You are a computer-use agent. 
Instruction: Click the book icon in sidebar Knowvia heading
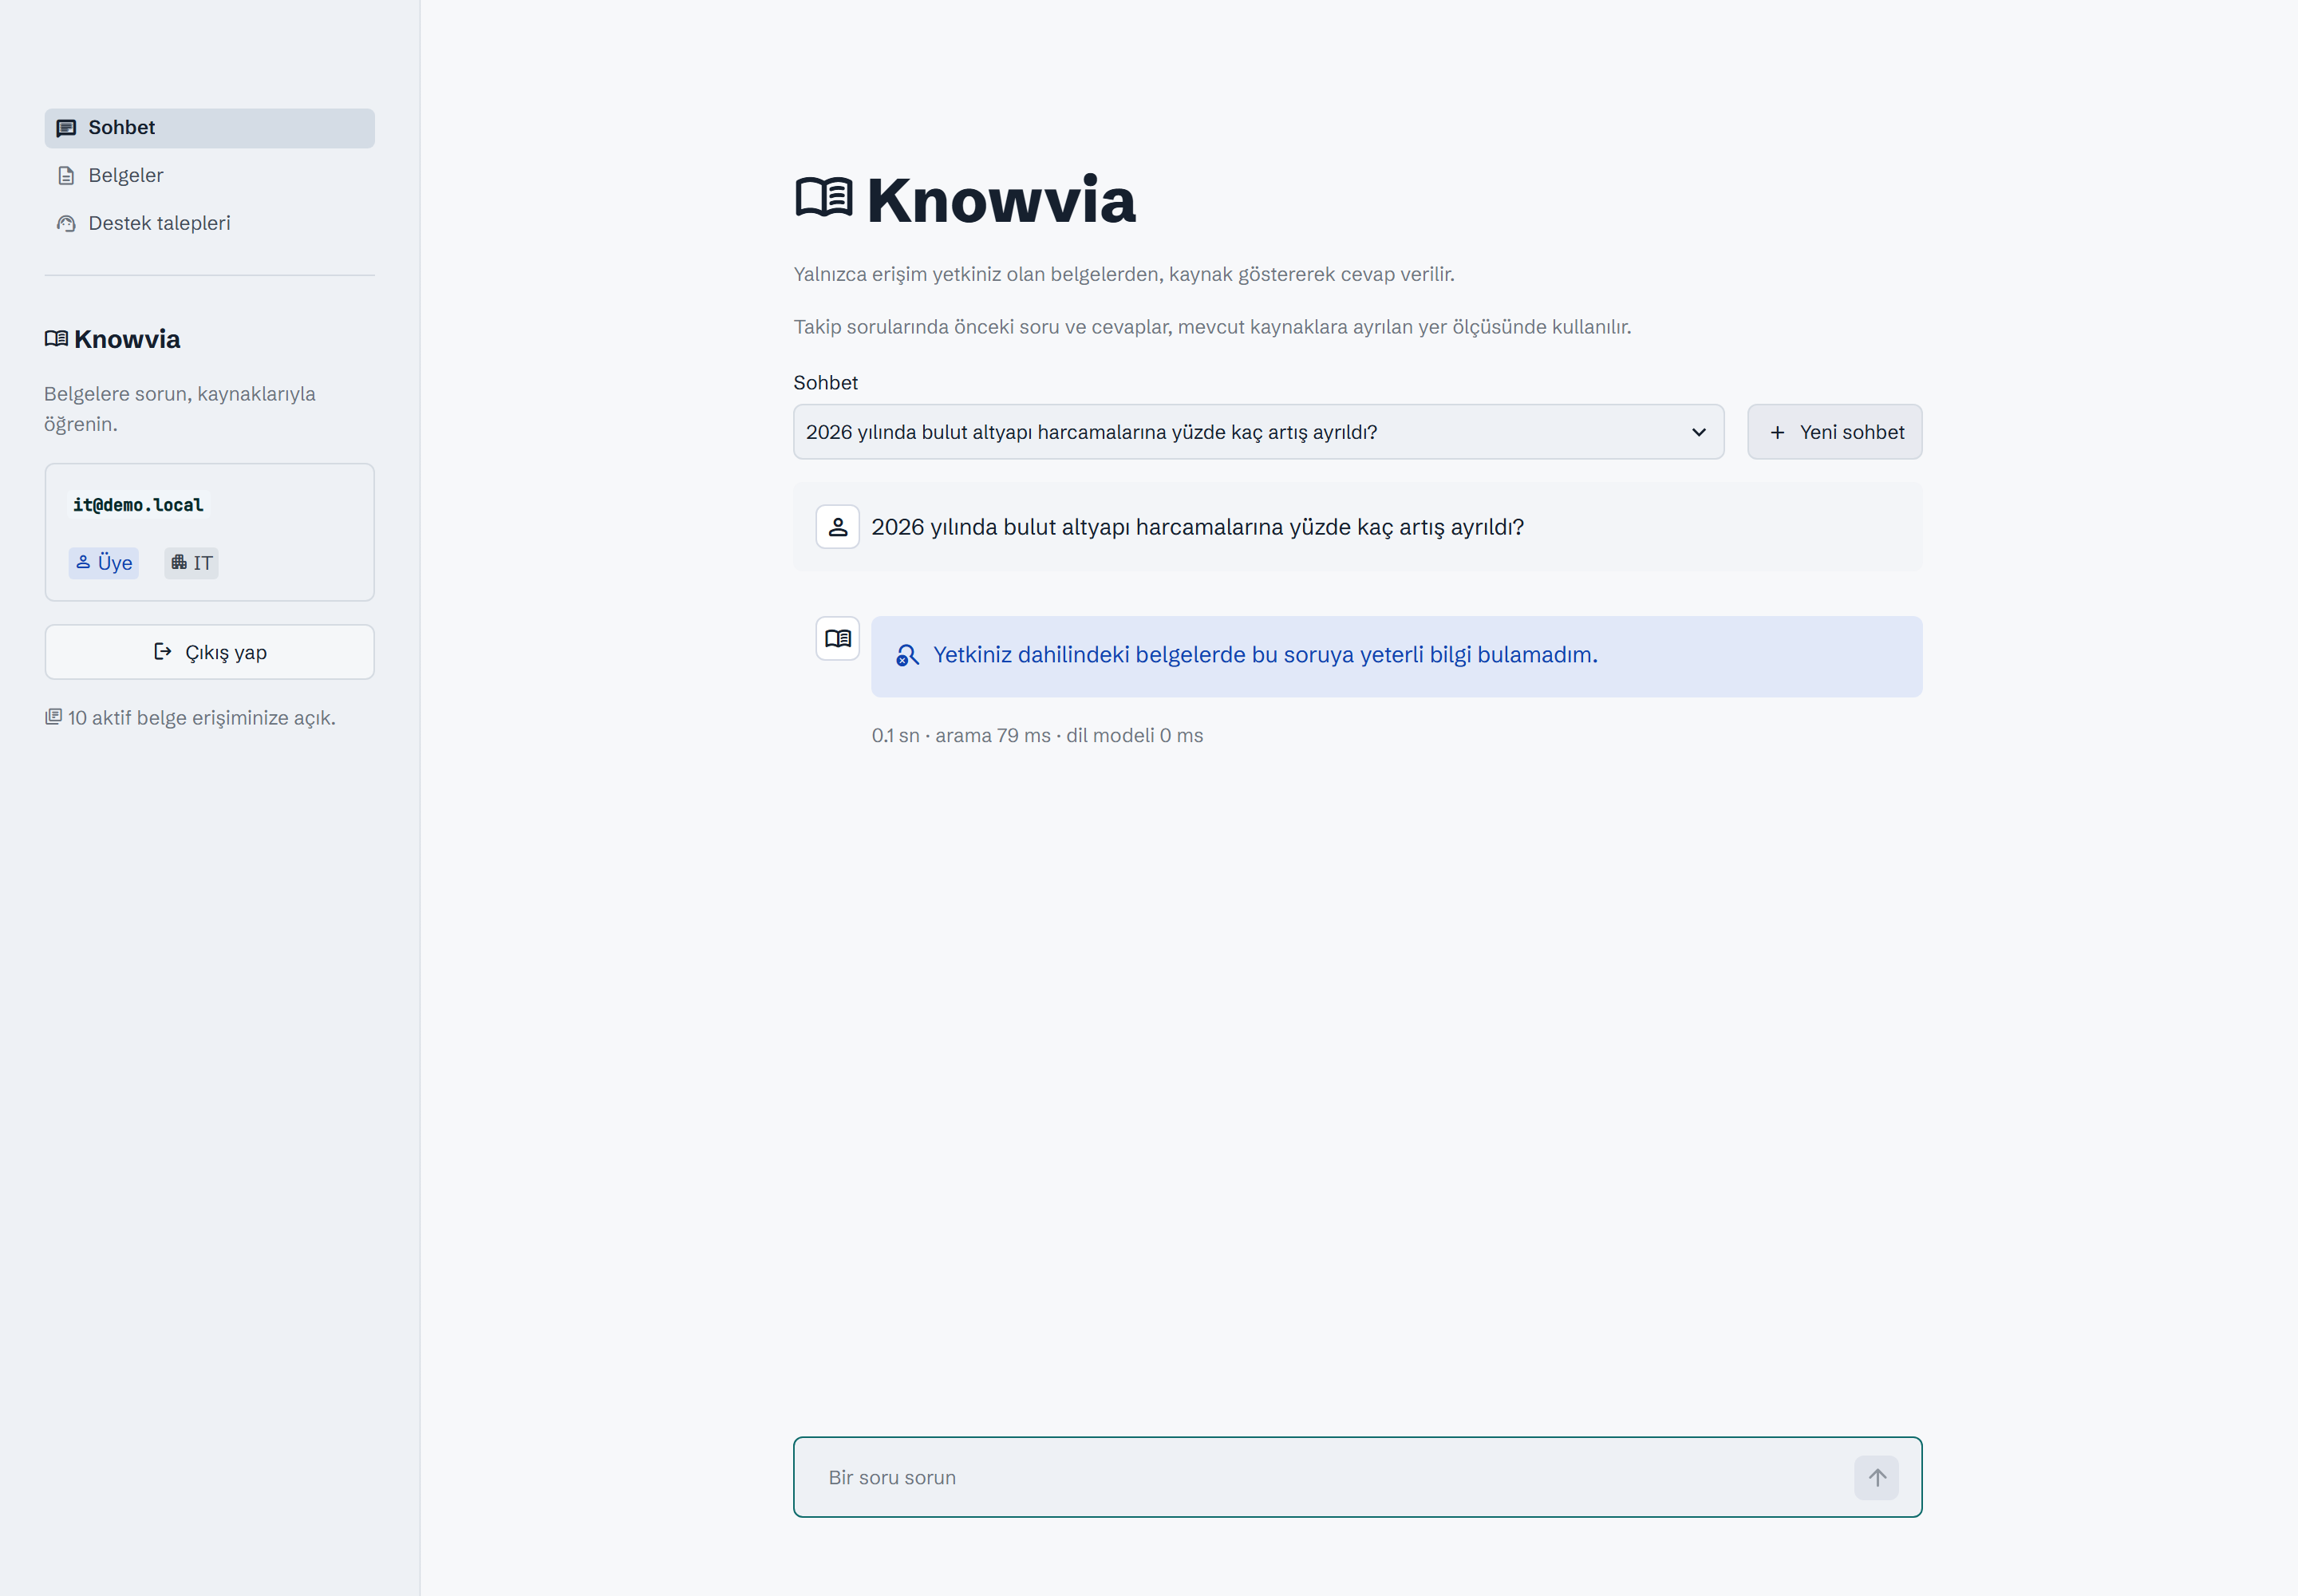56,339
